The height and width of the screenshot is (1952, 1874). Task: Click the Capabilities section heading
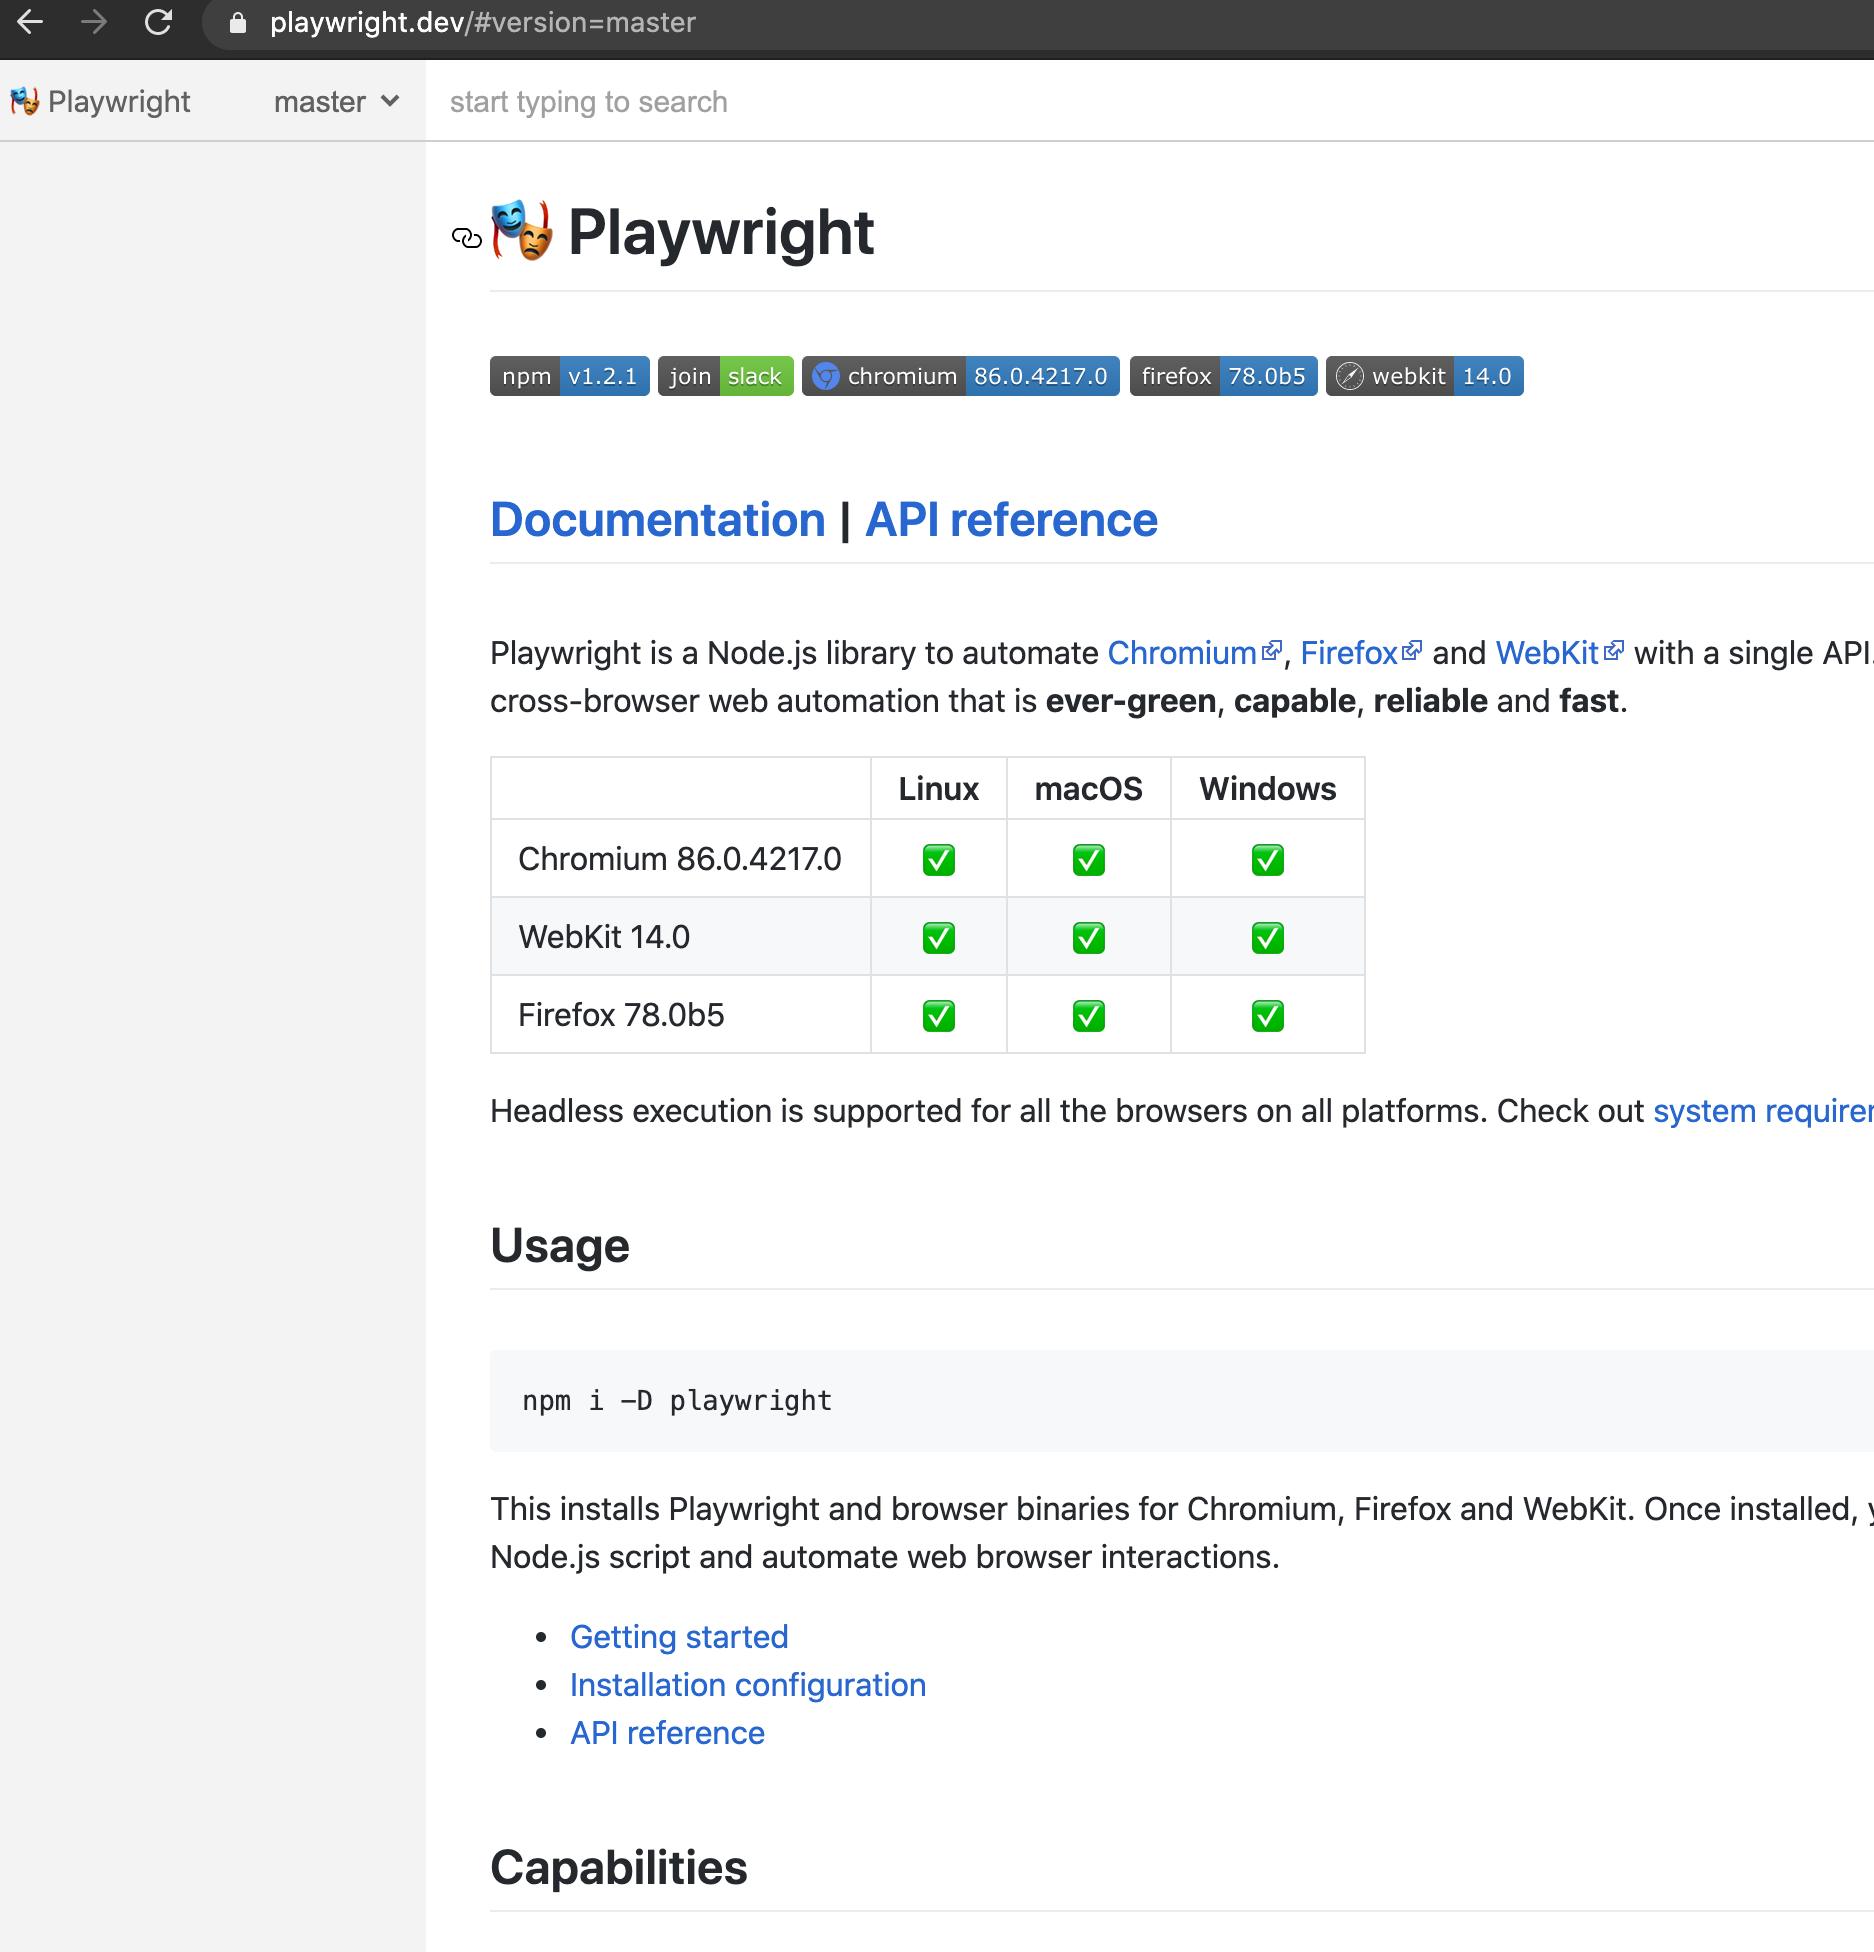pyautogui.click(x=619, y=1867)
